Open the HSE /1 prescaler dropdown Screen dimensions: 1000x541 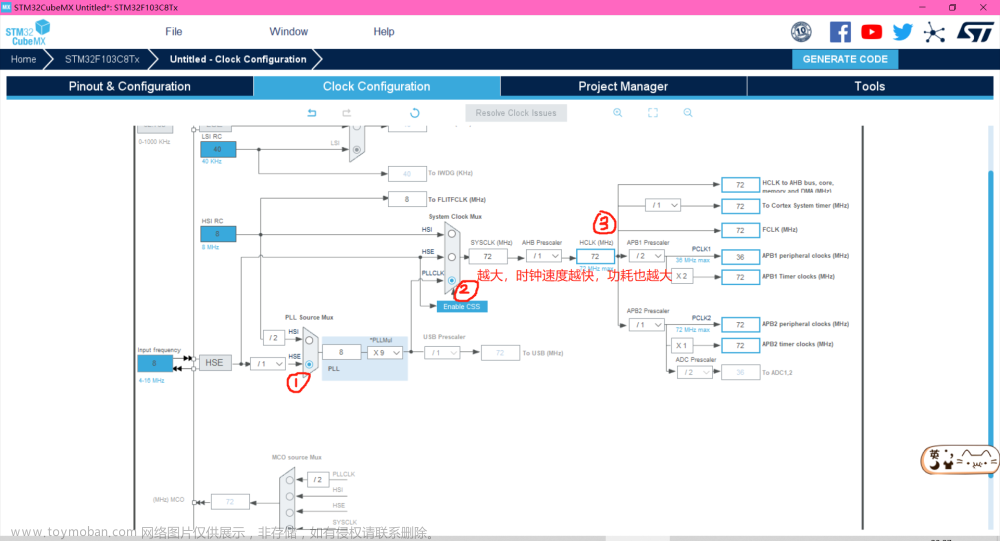click(x=268, y=364)
